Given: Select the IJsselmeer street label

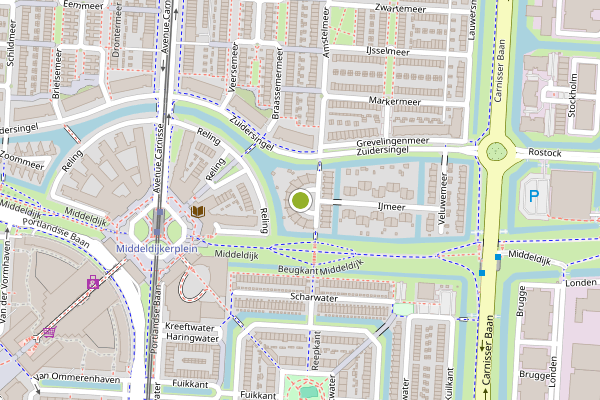Looking at the screenshot, I should [x=388, y=51].
